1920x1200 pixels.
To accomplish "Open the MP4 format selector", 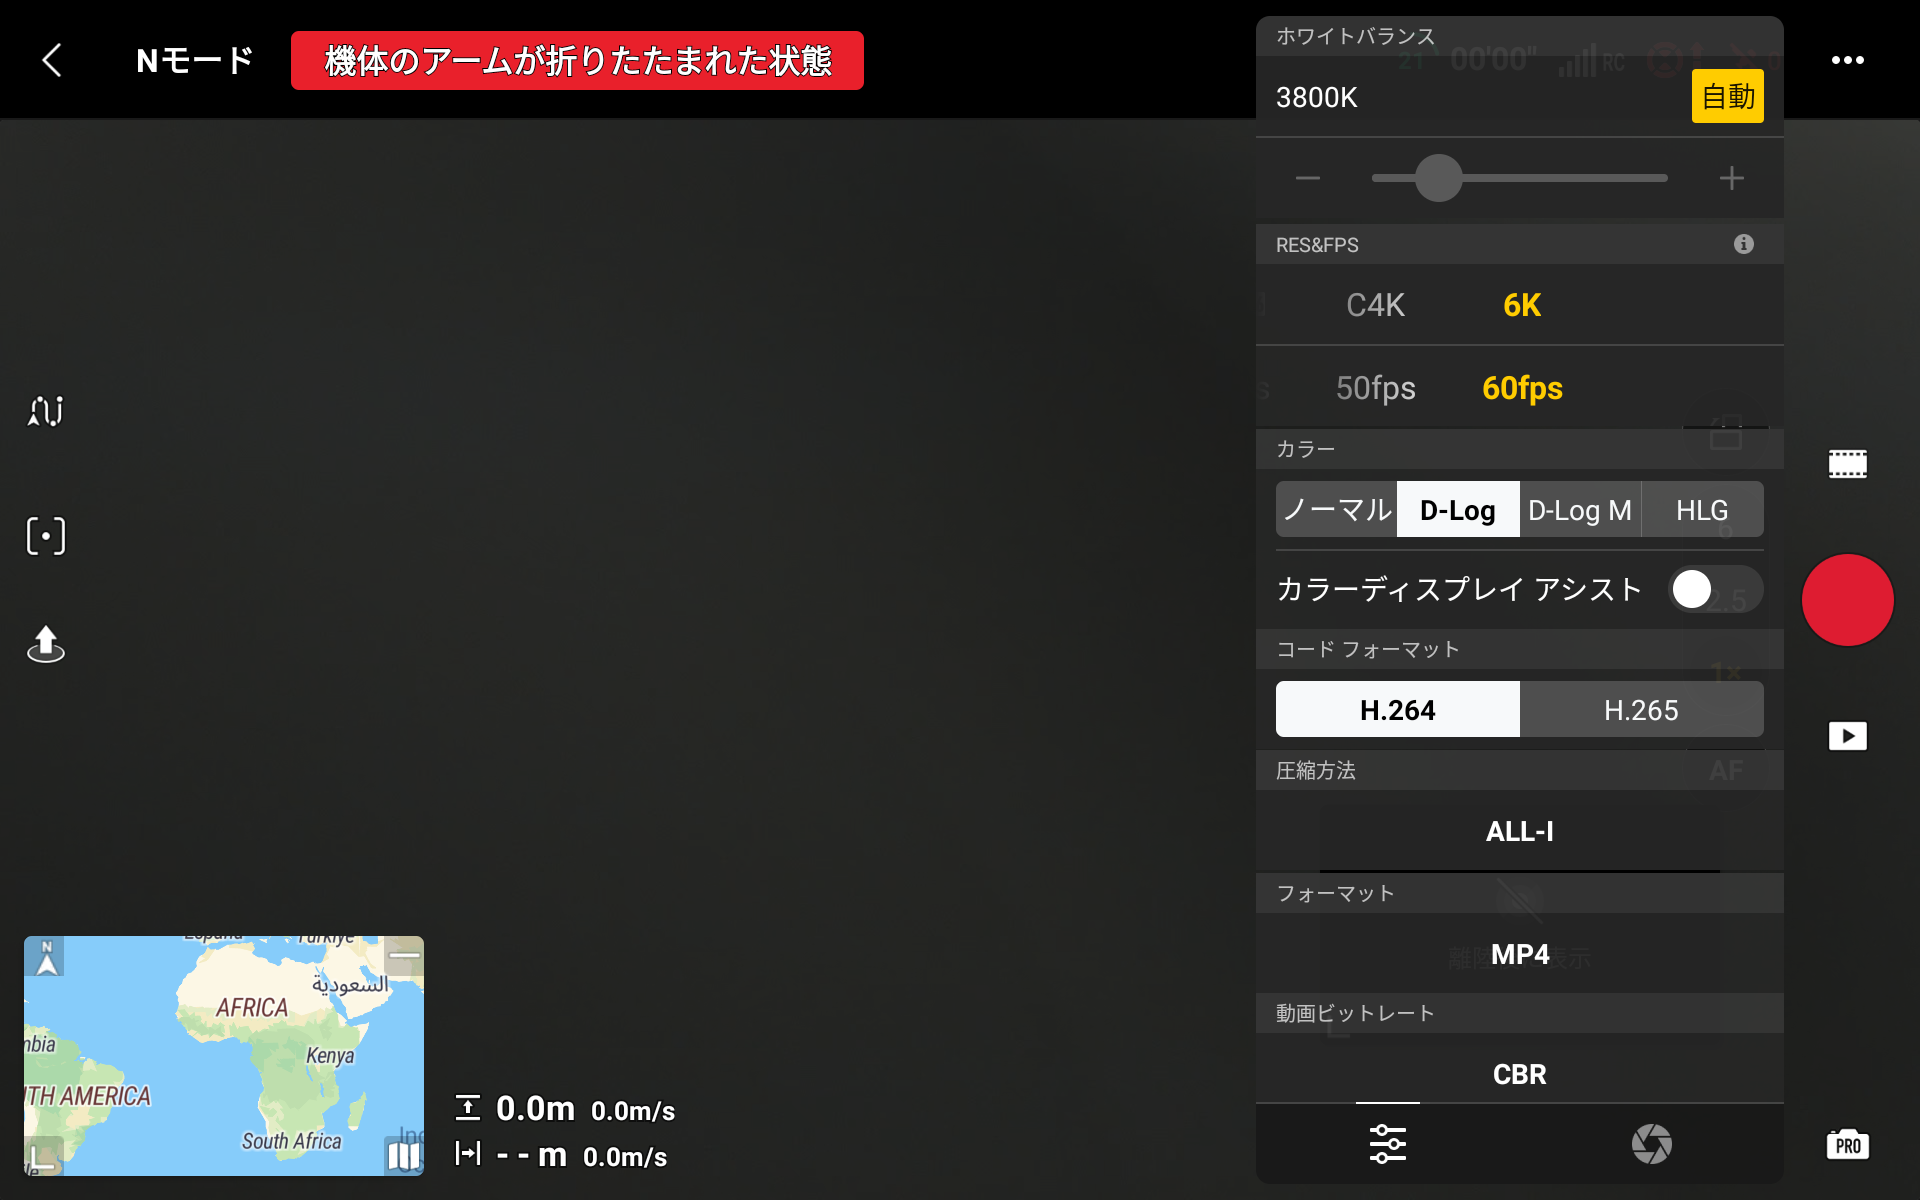I will tap(1519, 955).
